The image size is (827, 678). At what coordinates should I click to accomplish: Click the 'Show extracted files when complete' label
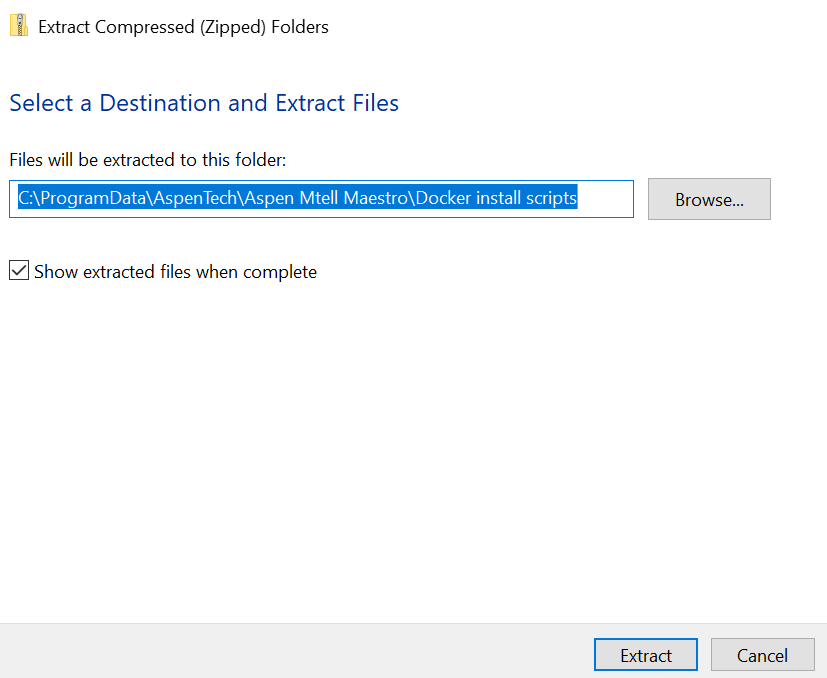175,271
